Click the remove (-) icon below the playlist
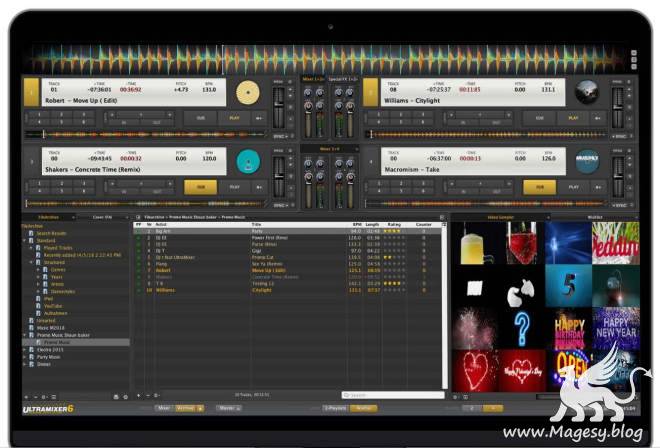The width and height of the screenshot is (660, 448). coord(147,396)
